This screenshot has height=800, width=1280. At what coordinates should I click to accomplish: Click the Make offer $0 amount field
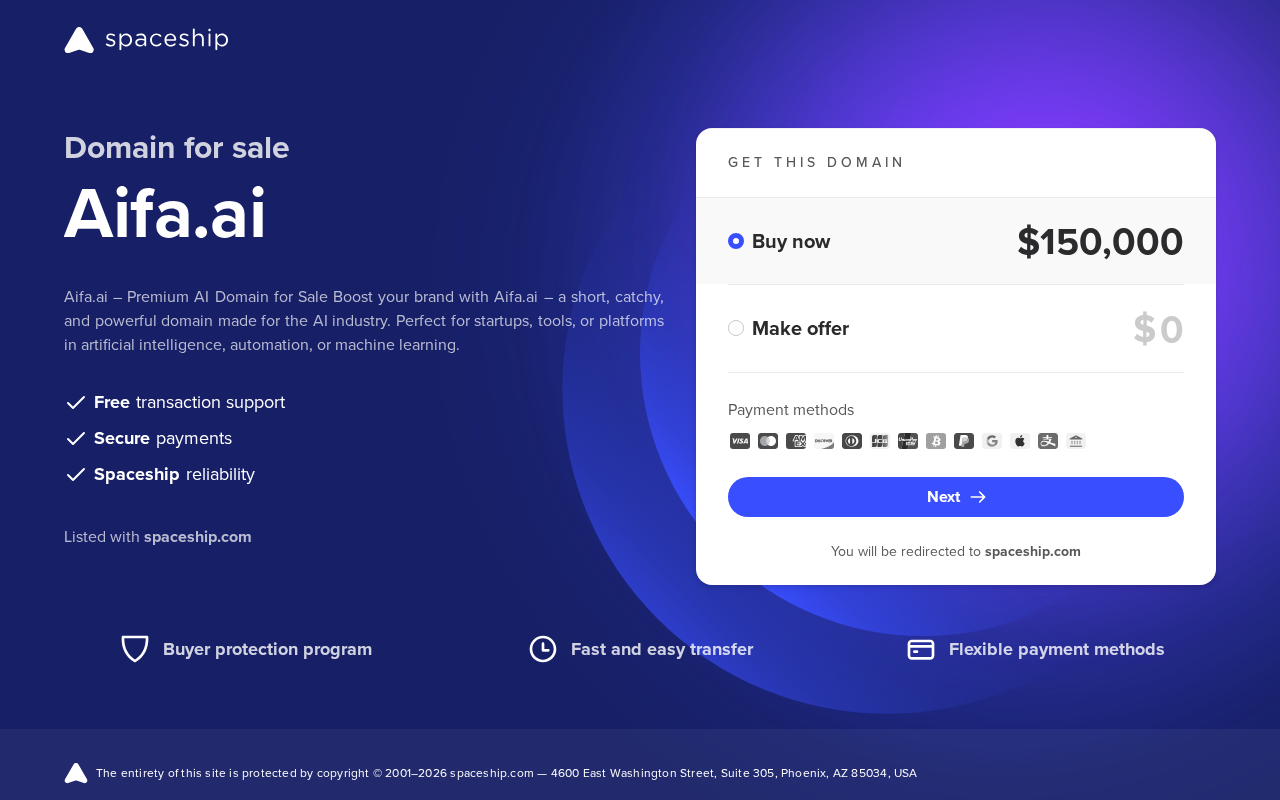point(1158,329)
